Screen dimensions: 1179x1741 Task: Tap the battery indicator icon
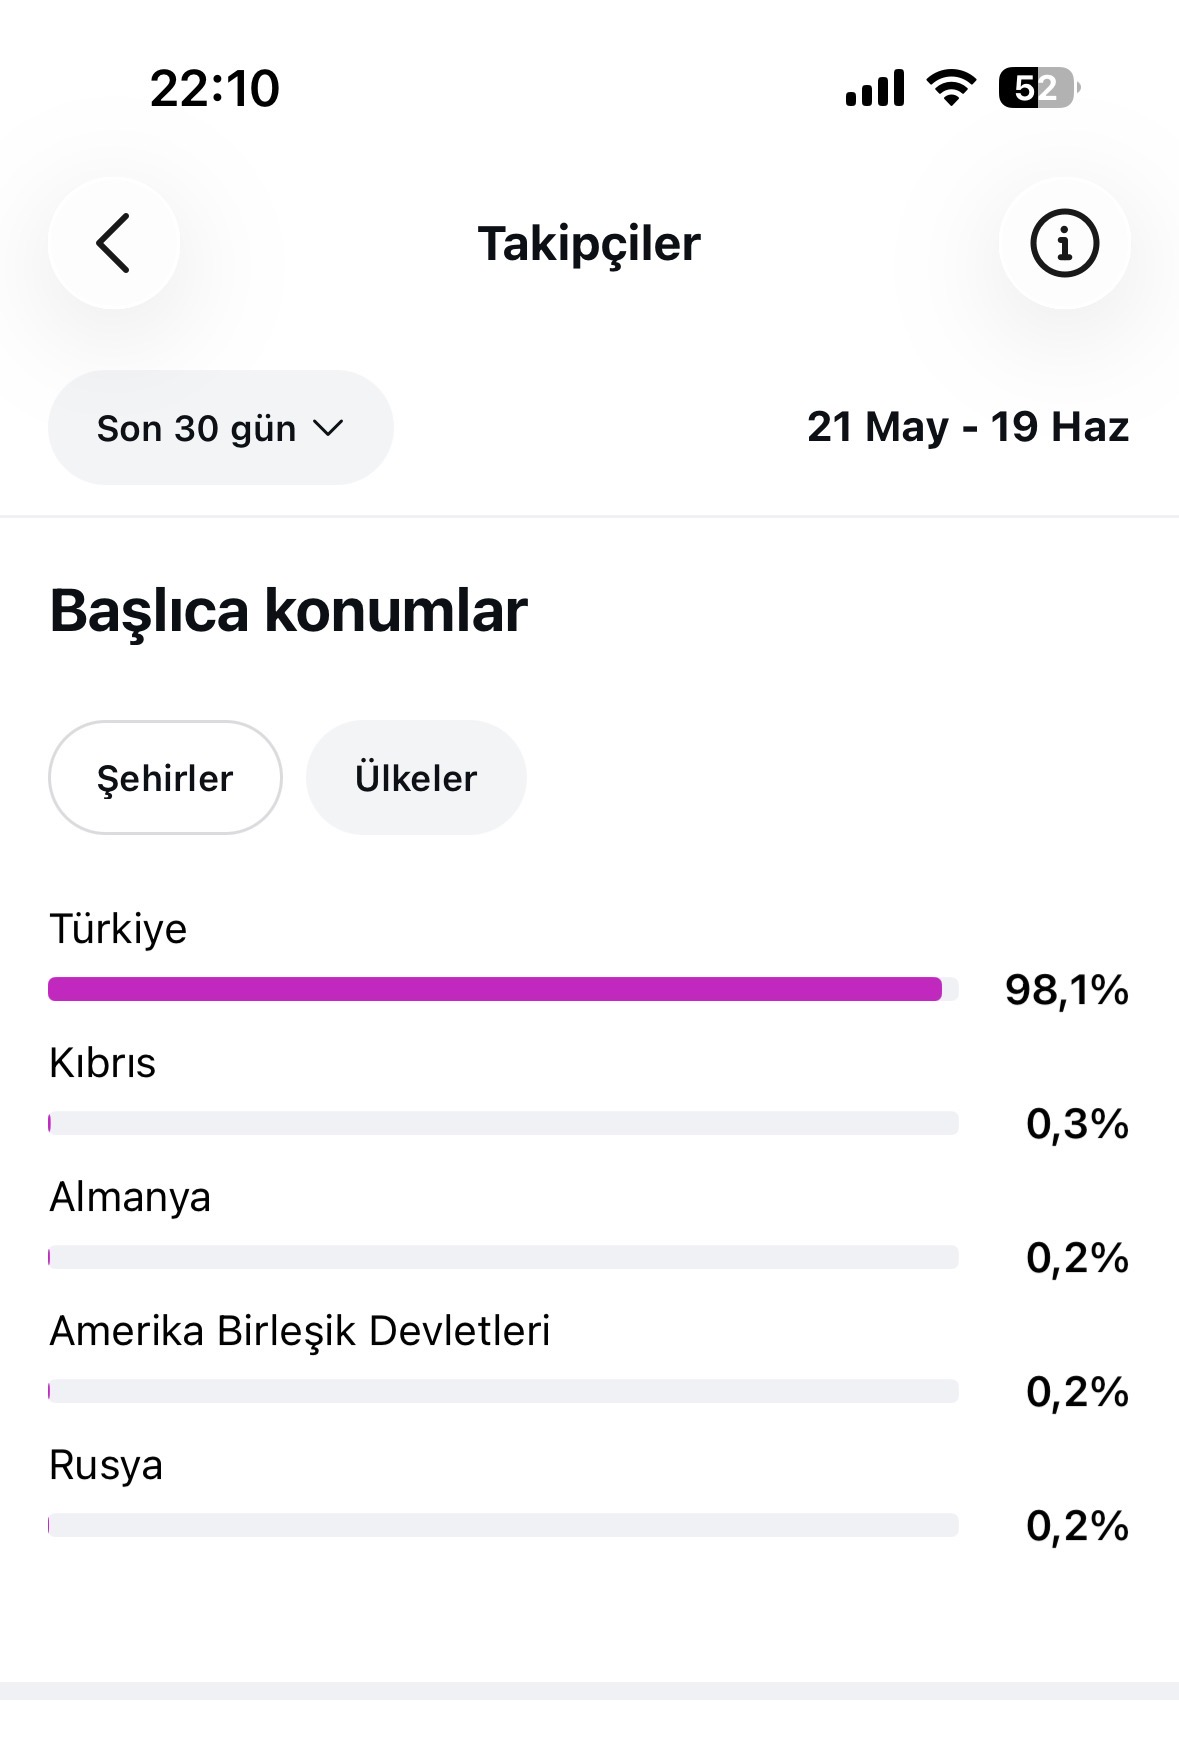1039,88
